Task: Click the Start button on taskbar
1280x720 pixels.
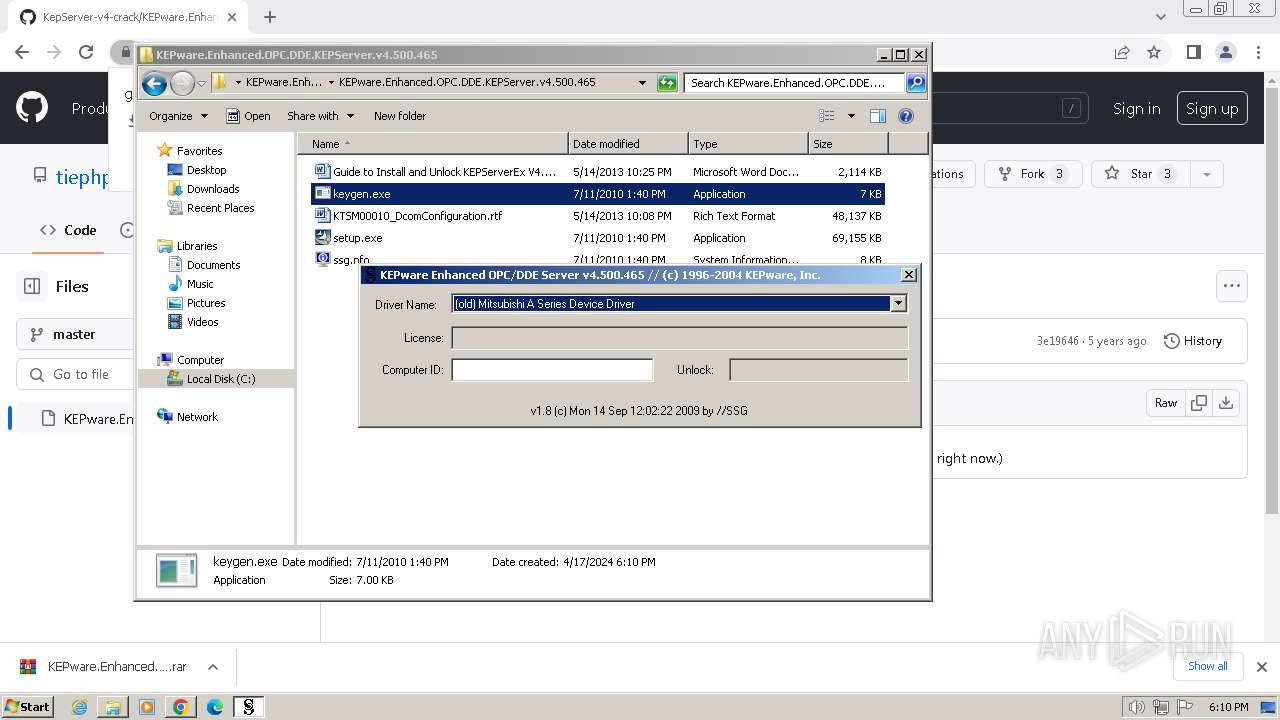Action: (x=27, y=706)
